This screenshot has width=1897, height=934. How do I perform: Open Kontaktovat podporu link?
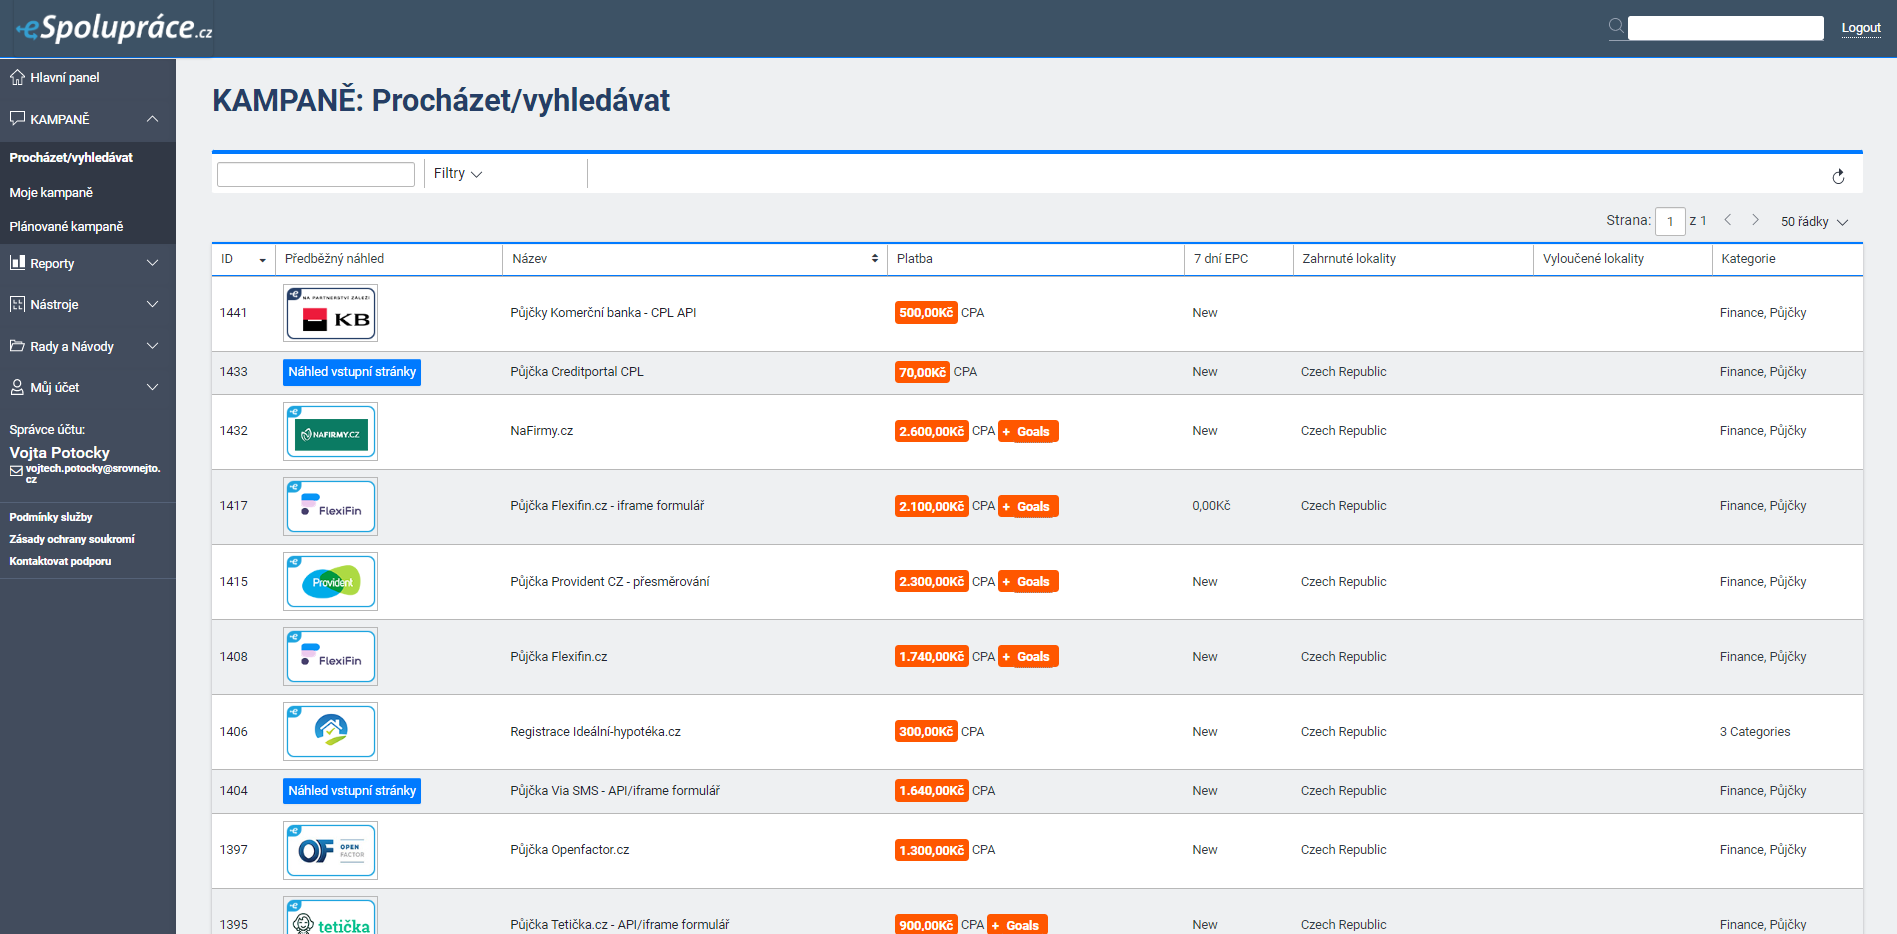pos(60,561)
